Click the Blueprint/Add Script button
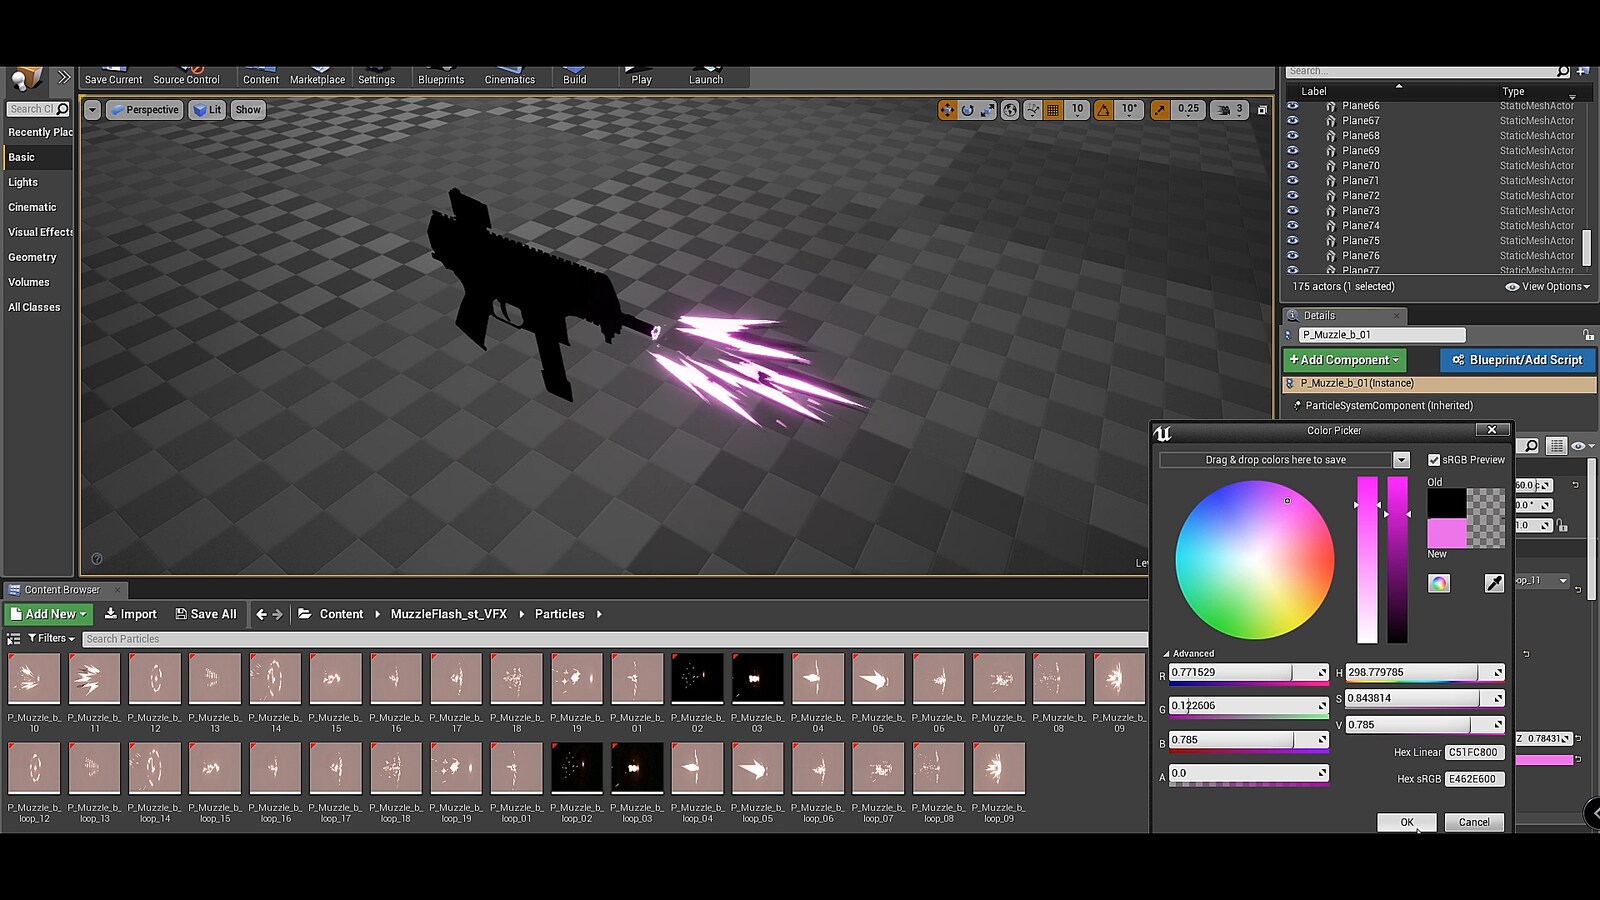Viewport: 1600px width, 900px height. click(x=1518, y=360)
